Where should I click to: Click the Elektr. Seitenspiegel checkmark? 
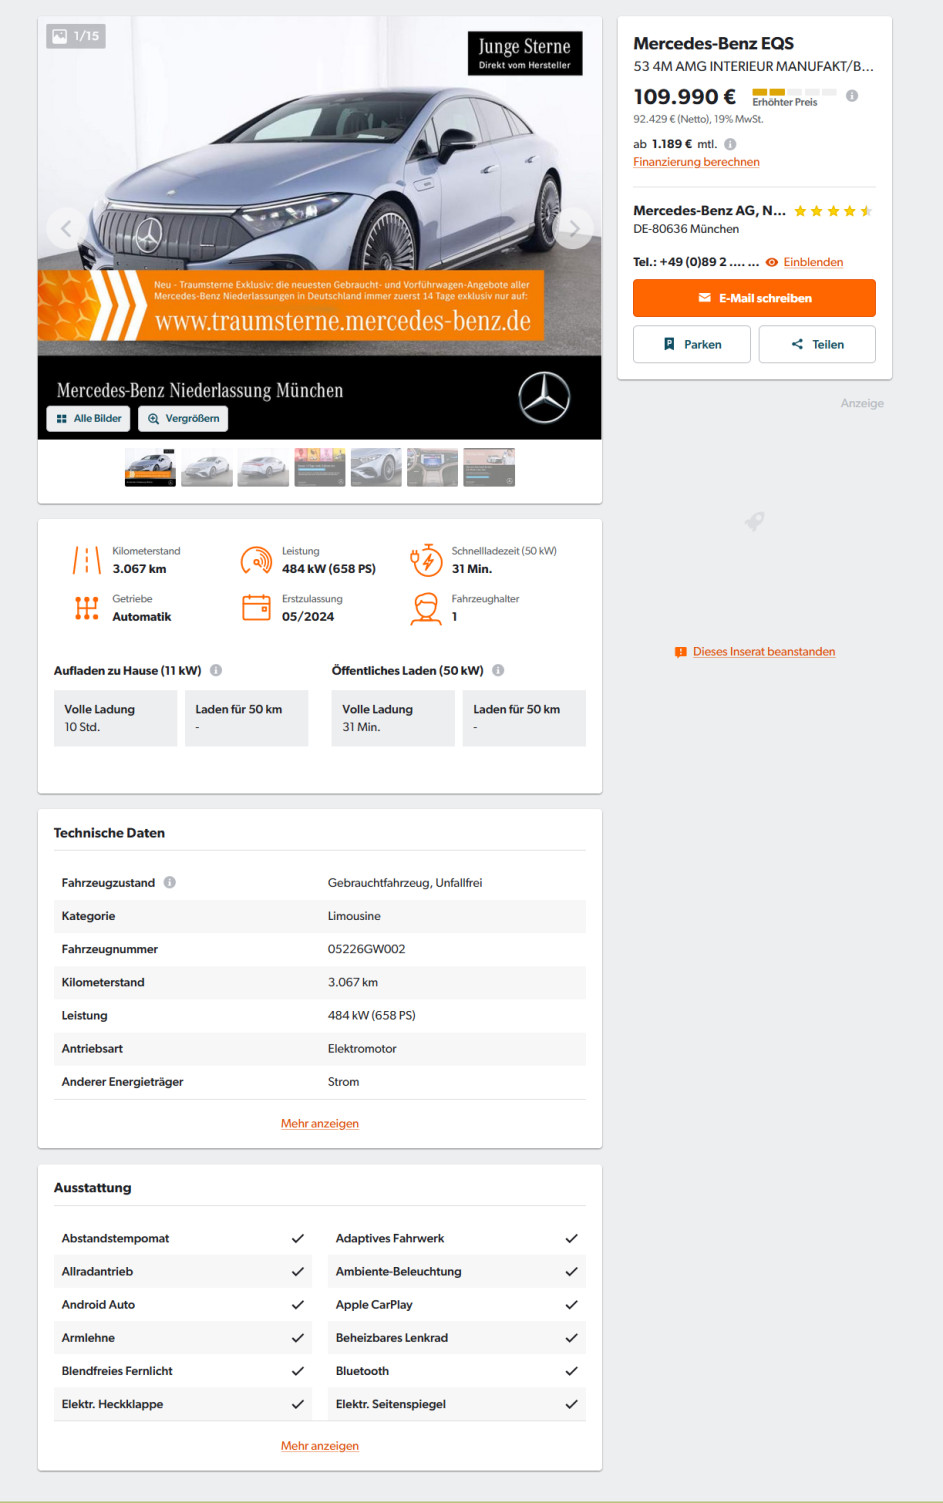571,1404
